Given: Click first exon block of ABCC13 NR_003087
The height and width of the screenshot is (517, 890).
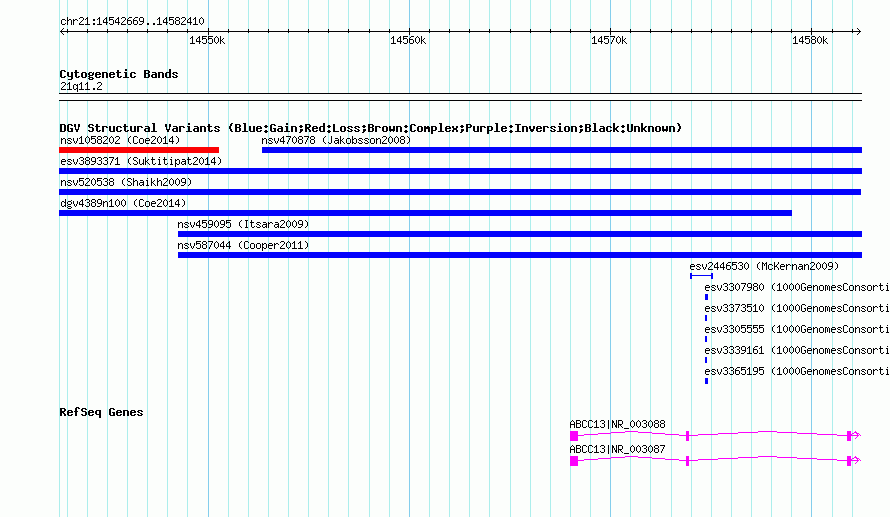Looking at the screenshot, I should [x=574, y=461].
